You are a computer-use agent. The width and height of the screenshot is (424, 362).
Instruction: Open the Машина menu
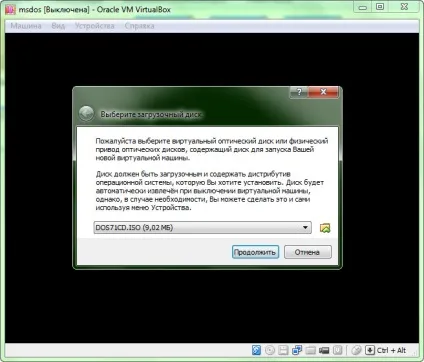(26, 26)
